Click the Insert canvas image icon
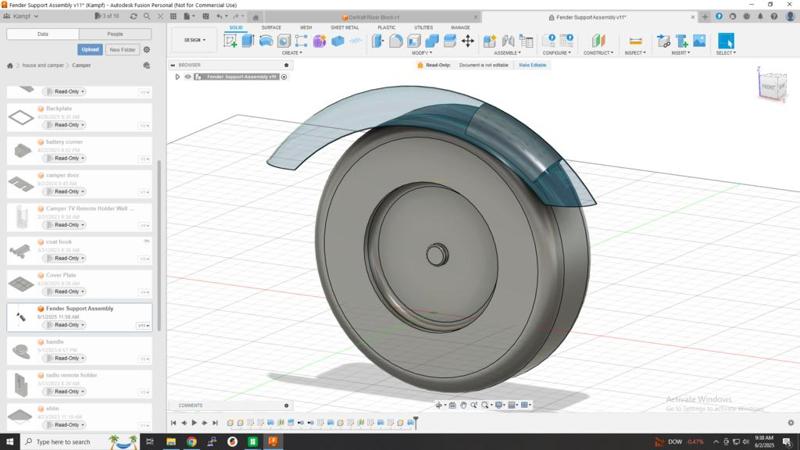Viewport: 800px width, 450px height. pyautogui.click(x=699, y=41)
